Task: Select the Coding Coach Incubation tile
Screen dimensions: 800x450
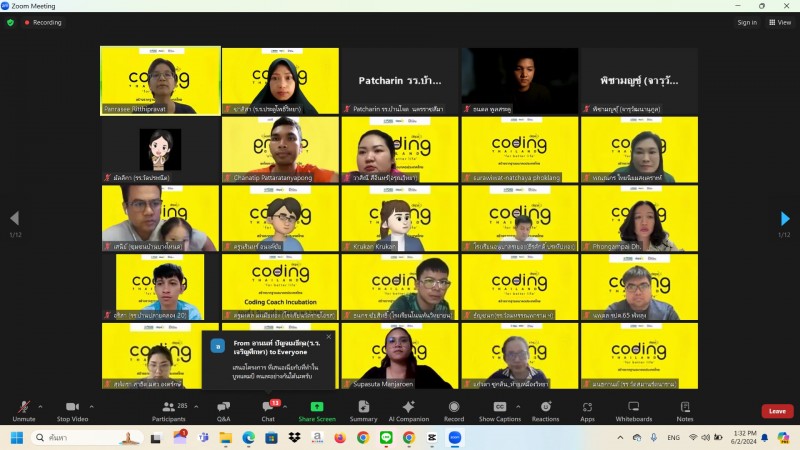Action: (280, 287)
